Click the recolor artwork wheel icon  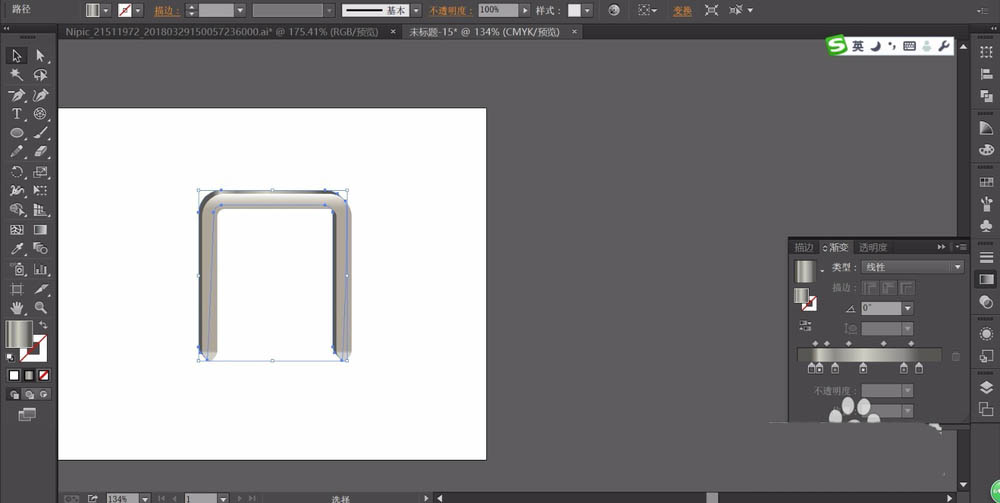click(614, 10)
